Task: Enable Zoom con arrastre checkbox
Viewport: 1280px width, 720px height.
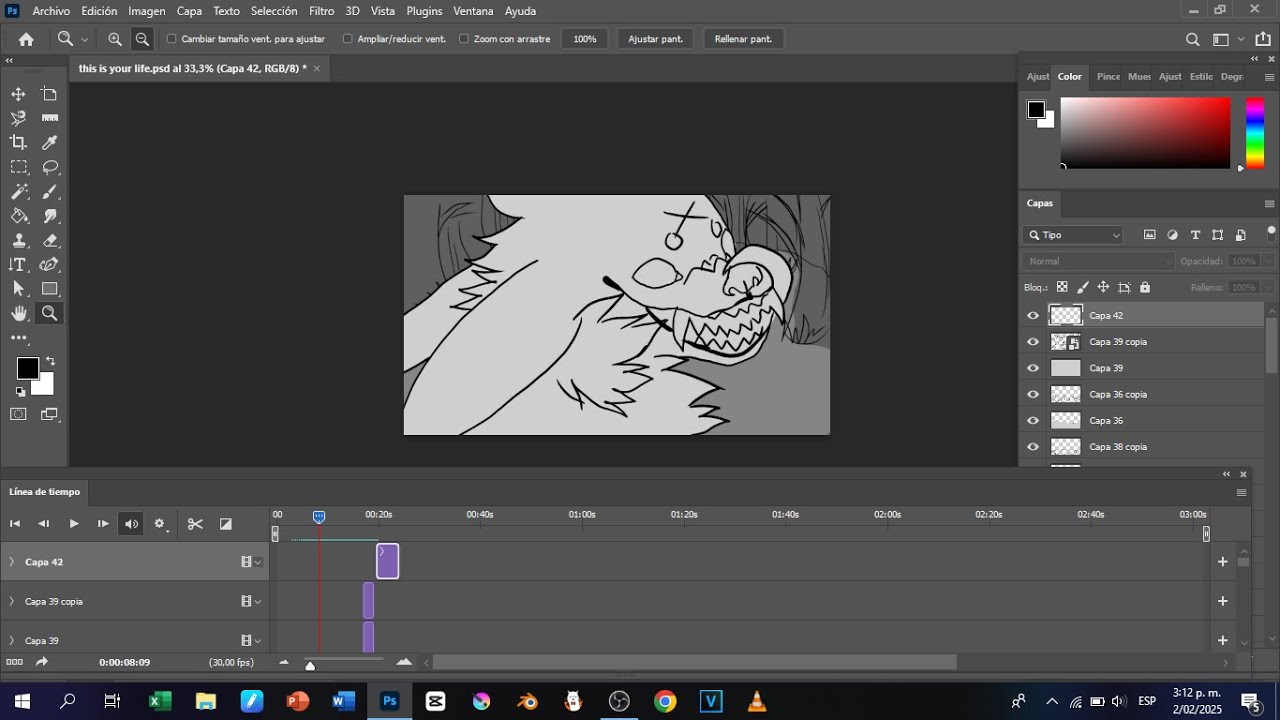Action: 464,39
